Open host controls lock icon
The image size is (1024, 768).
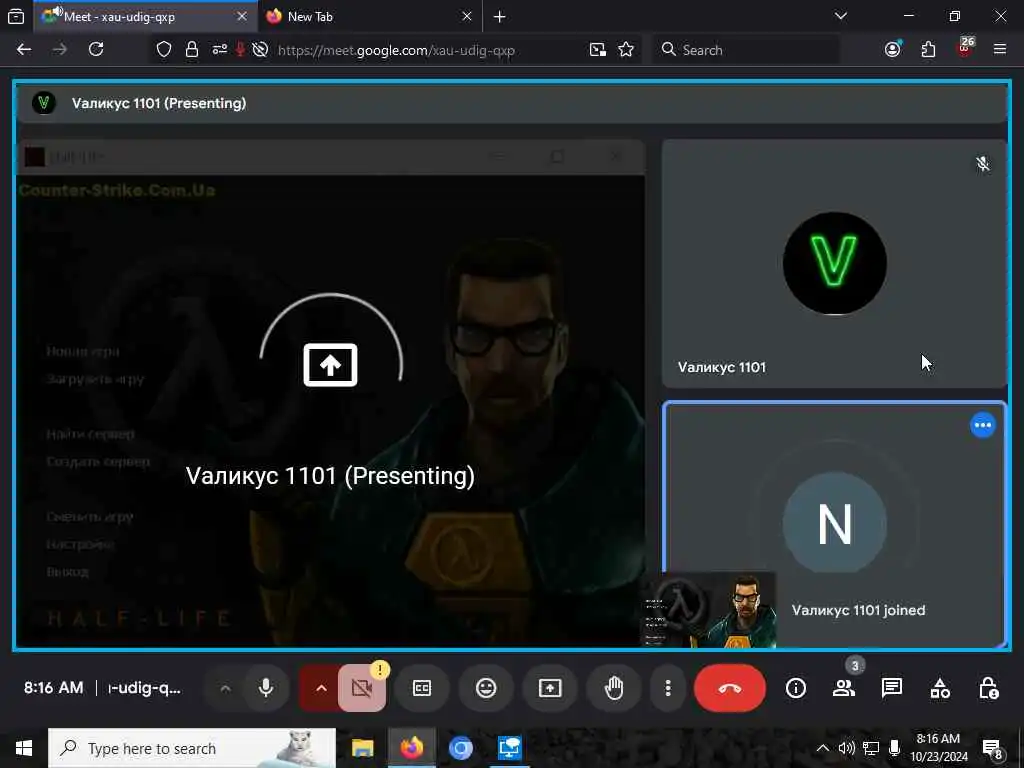[x=988, y=688]
